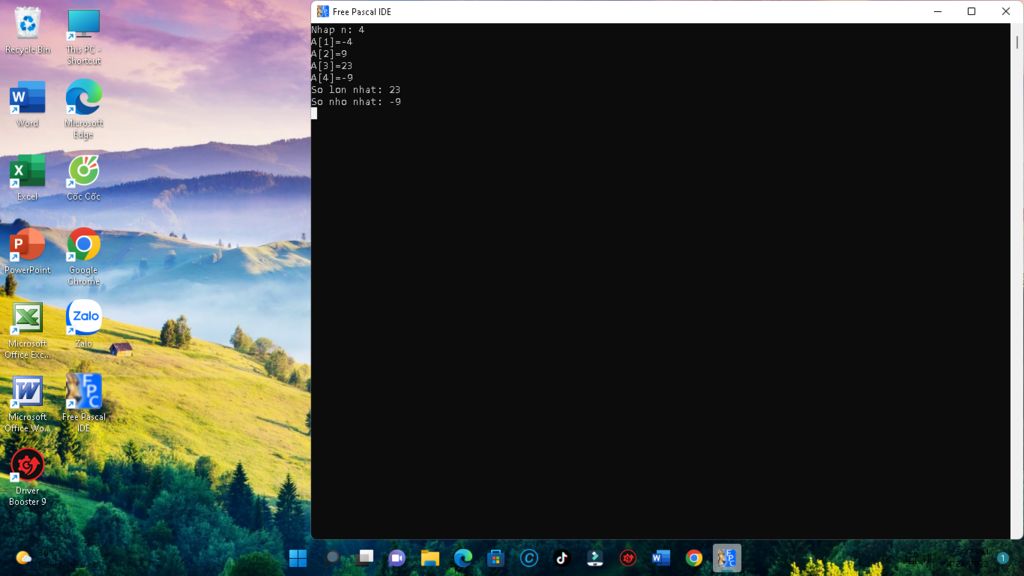
Task: Open the blue C circle taskbar app
Action: coord(529,558)
